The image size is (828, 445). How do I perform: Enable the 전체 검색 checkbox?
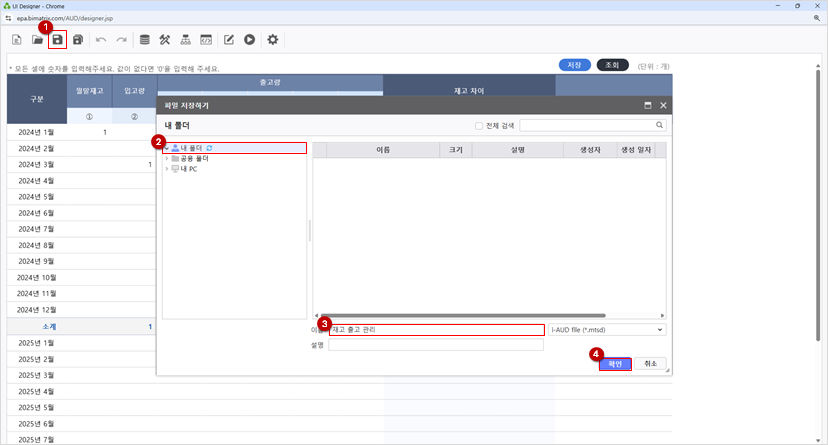pyautogui.click(x=479, y=126)
